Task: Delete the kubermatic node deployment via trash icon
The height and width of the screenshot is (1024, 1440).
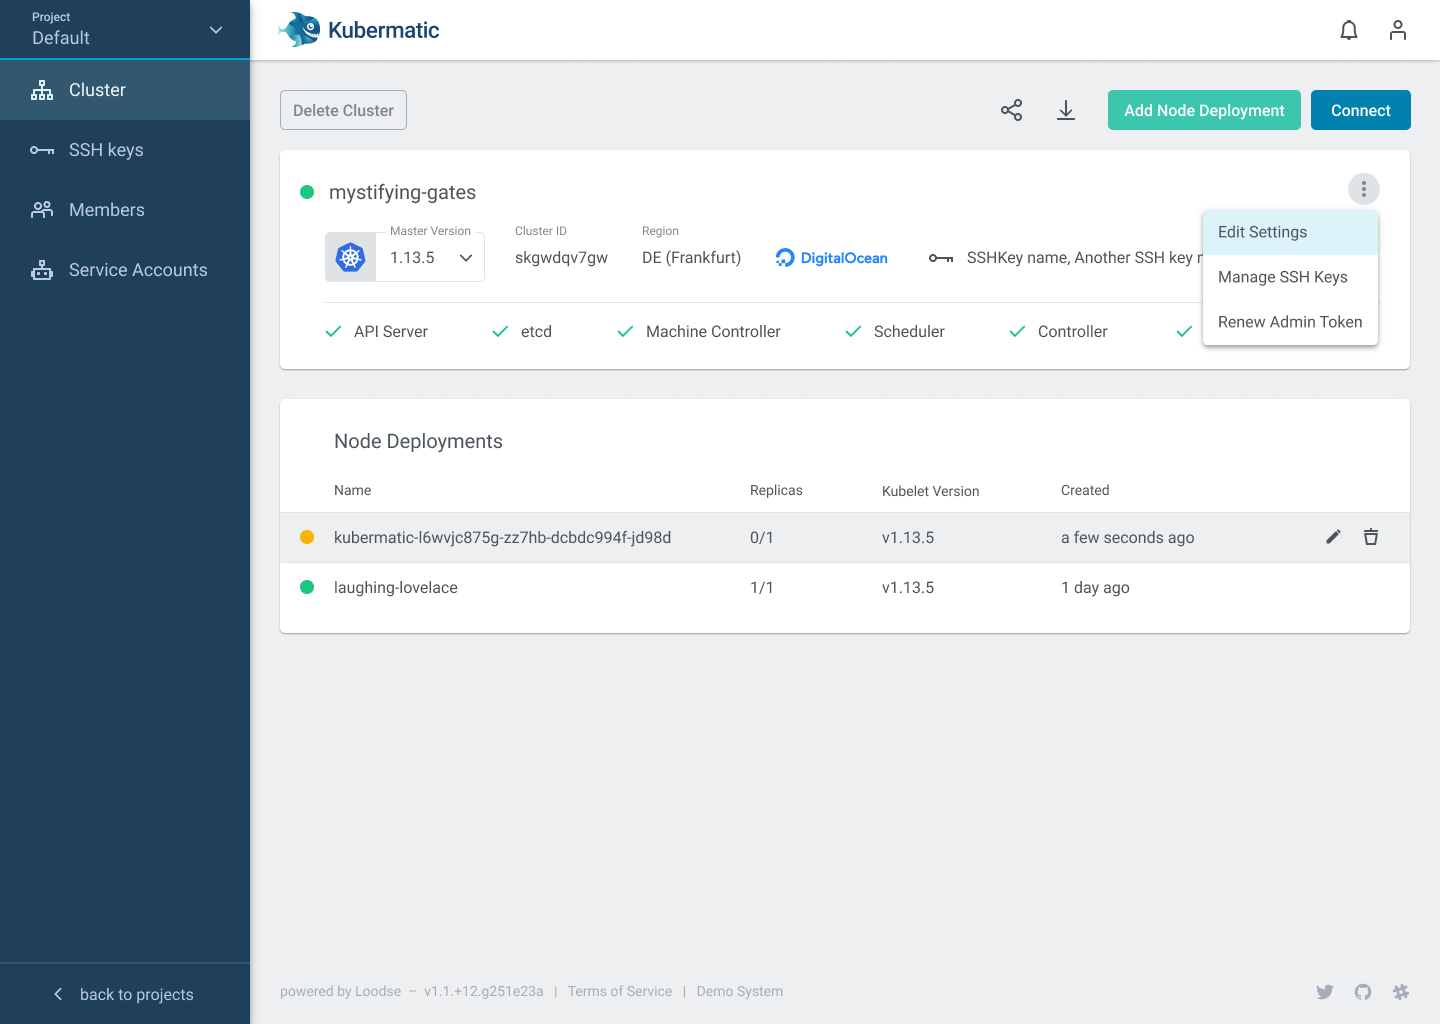Action: 1371,537
